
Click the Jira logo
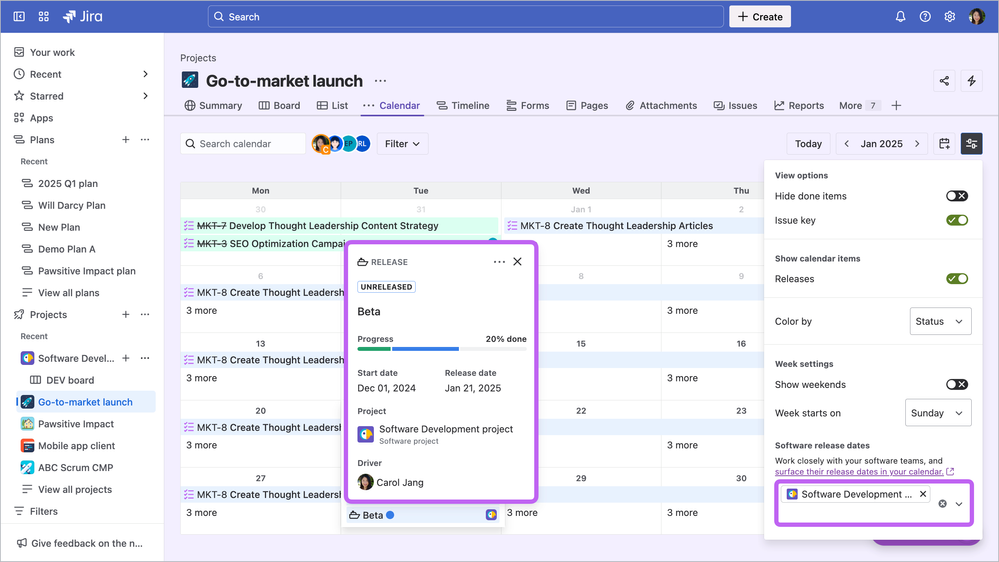tap(83, 17)
